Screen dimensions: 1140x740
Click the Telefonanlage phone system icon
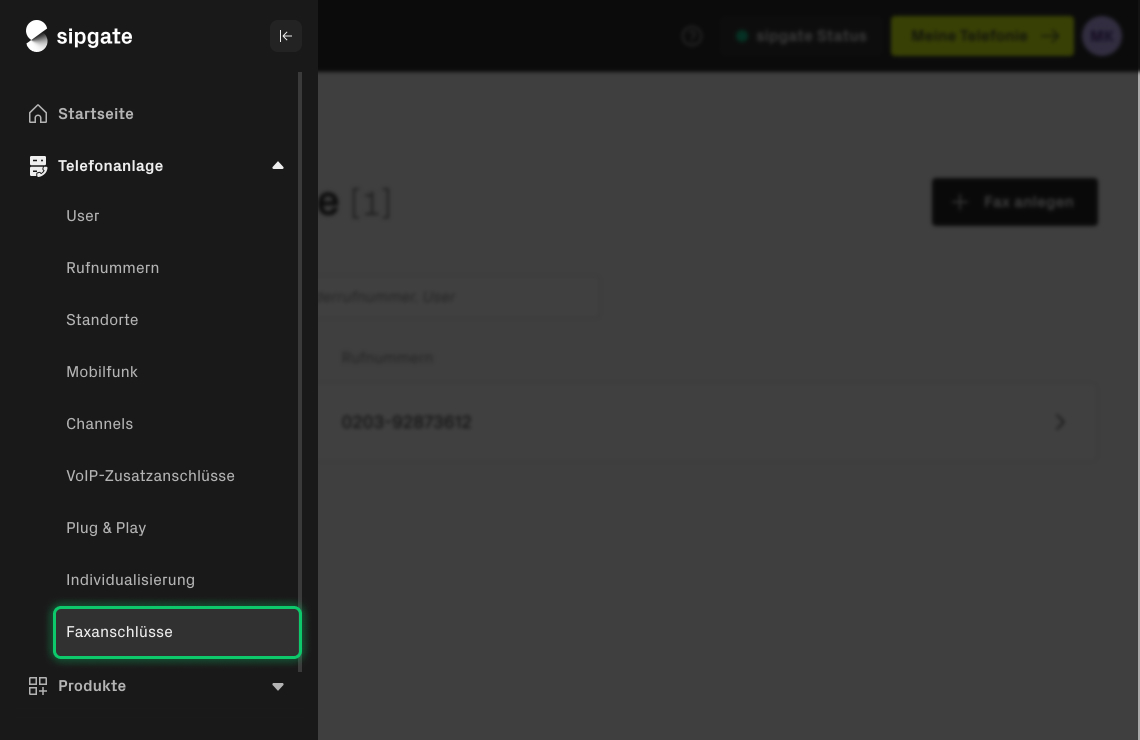tap(38, 166)
